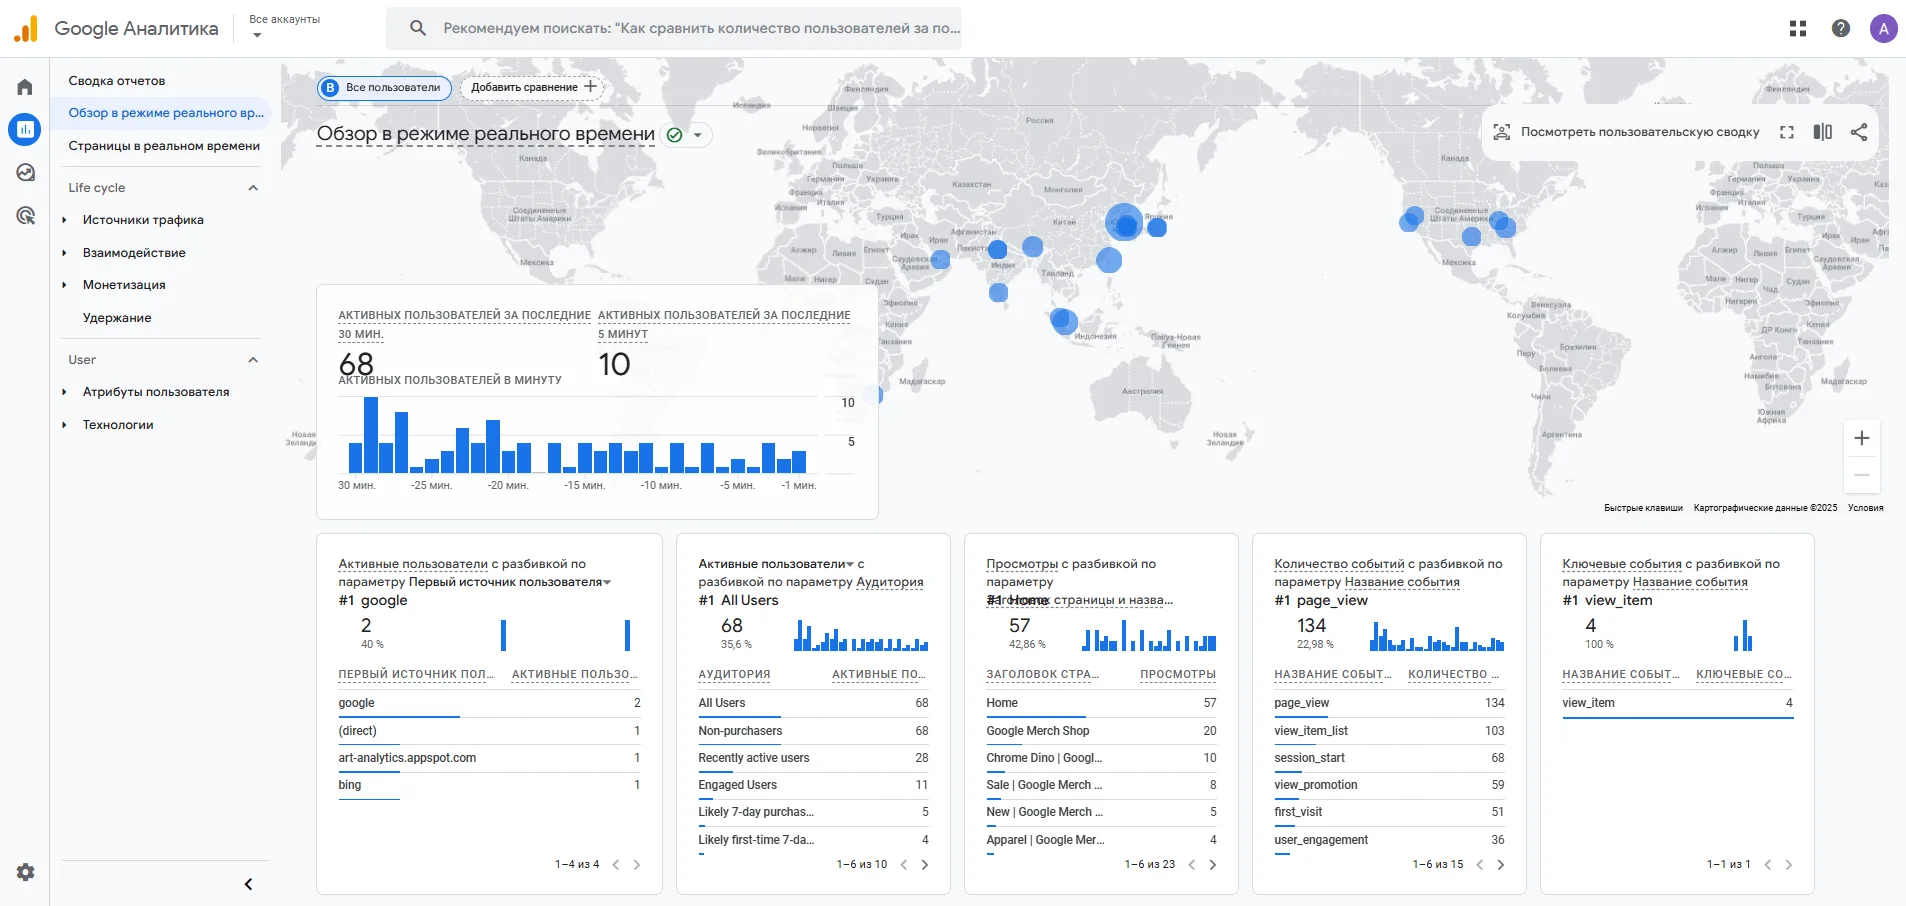Open the Home icon in left rail
The image size is (1906, 906).
coord(25,87)
